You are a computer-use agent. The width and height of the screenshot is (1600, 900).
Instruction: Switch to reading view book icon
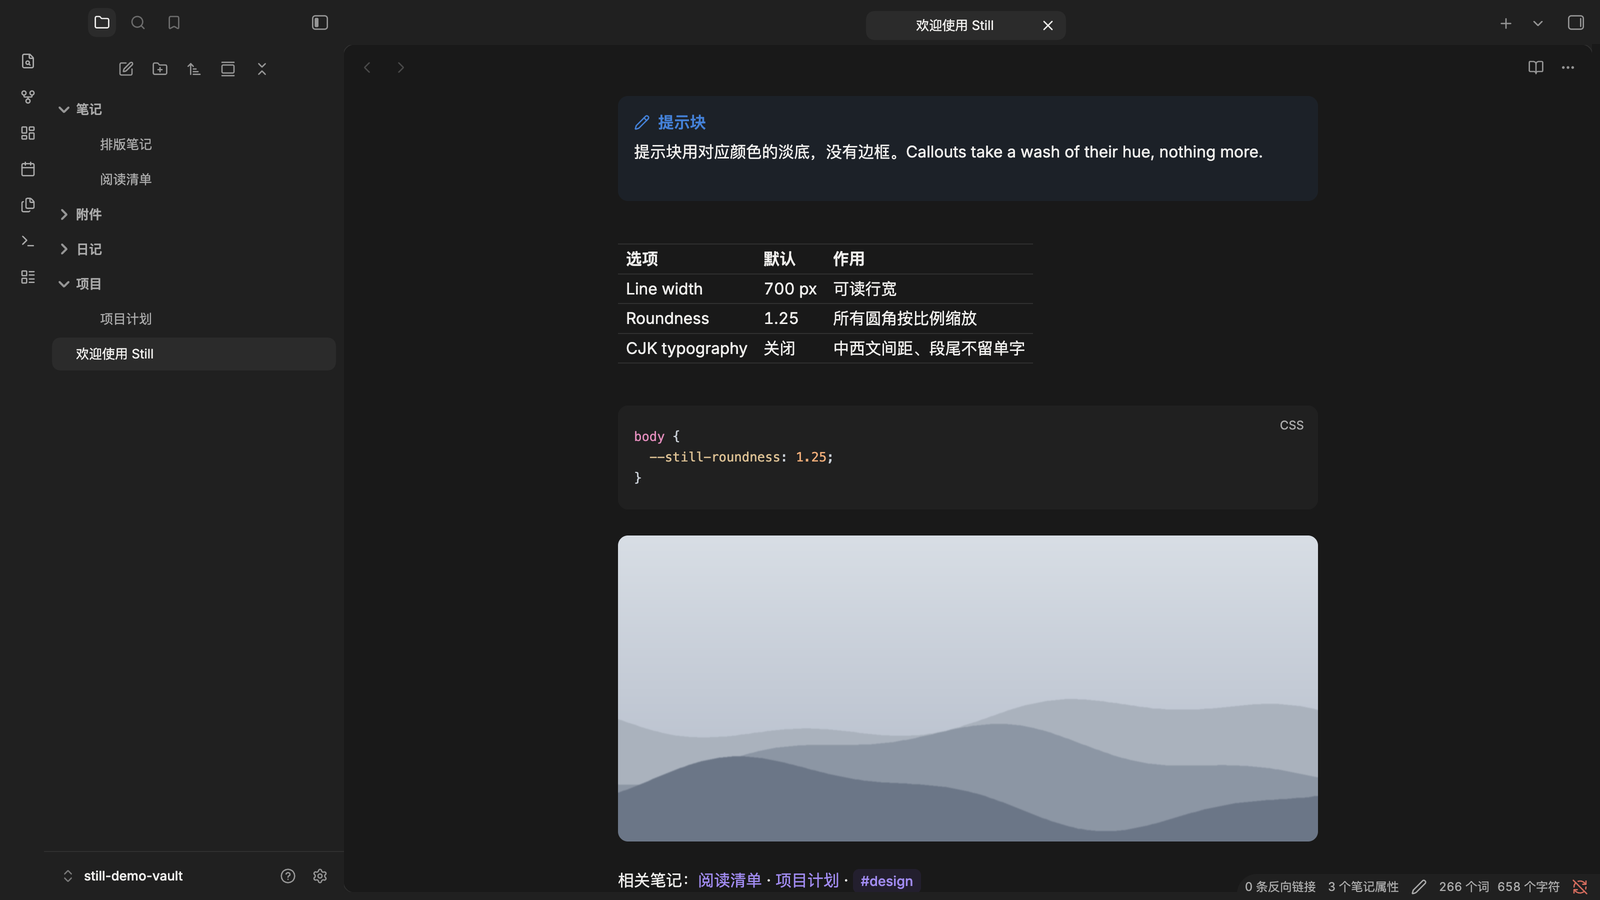click(x=1536, y=67)
